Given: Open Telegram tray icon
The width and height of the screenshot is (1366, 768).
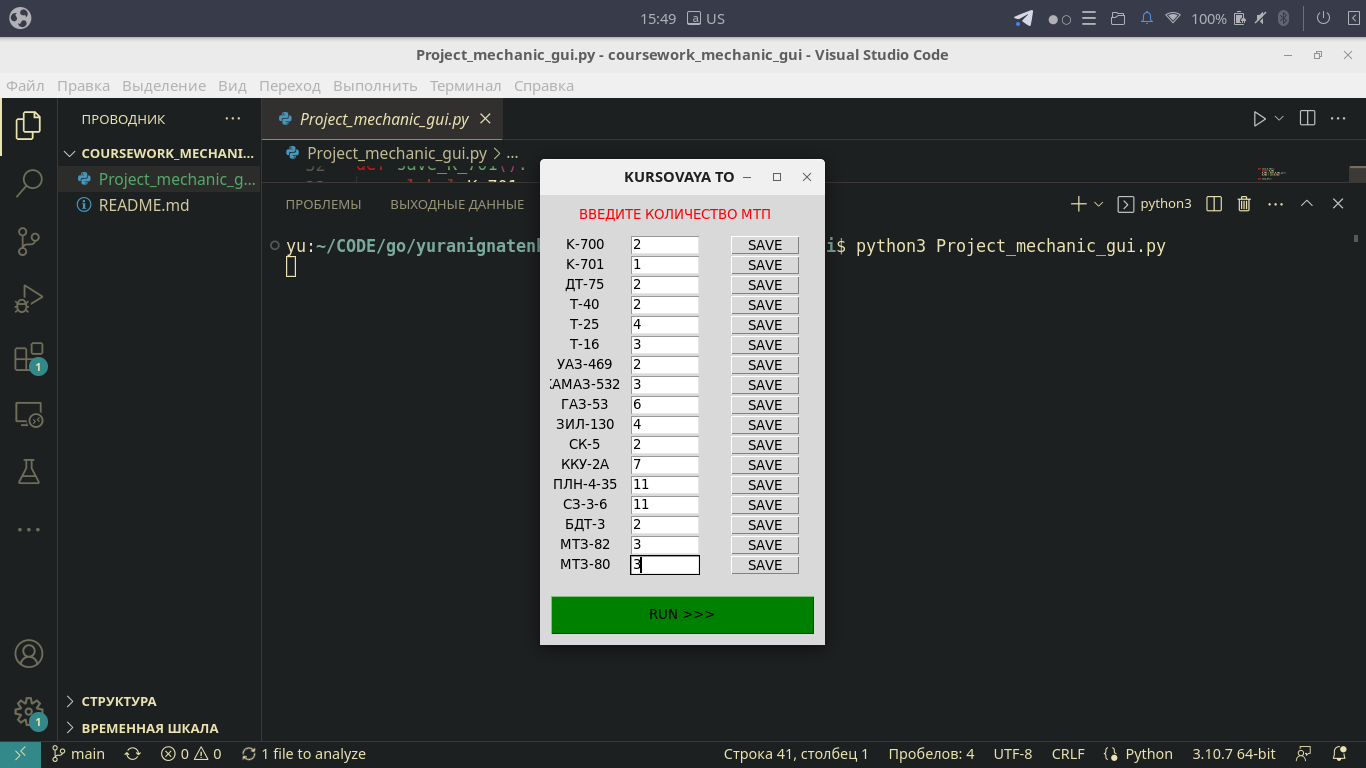Looking at the screenshot, I should pyautogui.click(x=1023, y=18).
